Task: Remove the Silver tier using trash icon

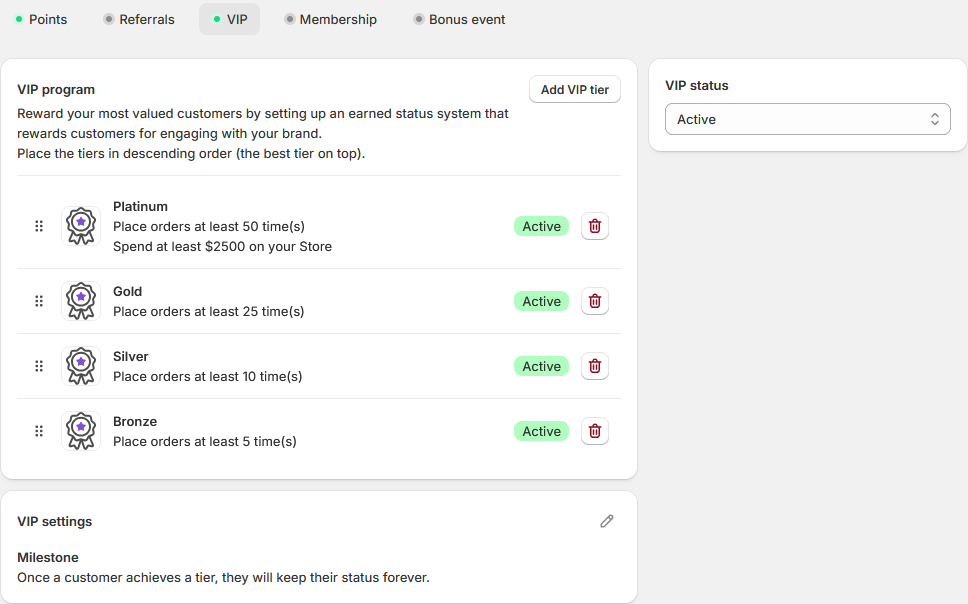Action: [x=594, y=366]
